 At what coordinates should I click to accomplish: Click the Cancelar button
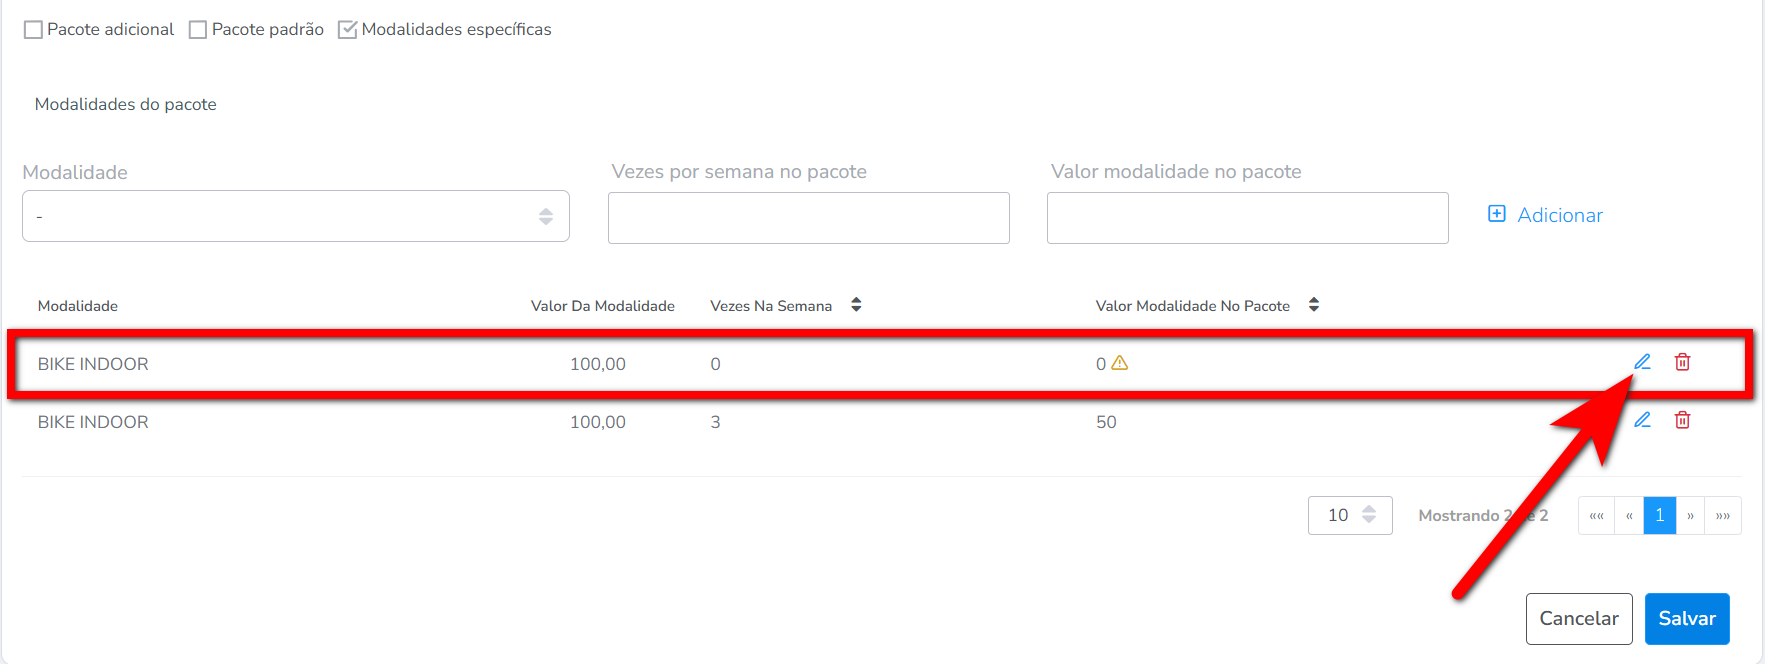[x=1578, y=619]
